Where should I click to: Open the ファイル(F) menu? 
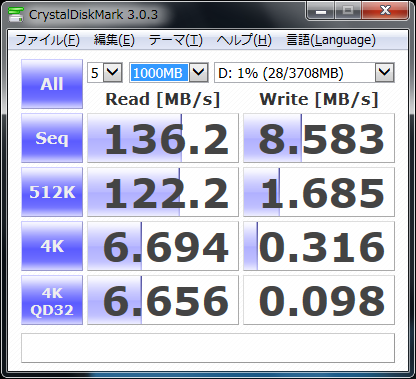tap(47, 40)
